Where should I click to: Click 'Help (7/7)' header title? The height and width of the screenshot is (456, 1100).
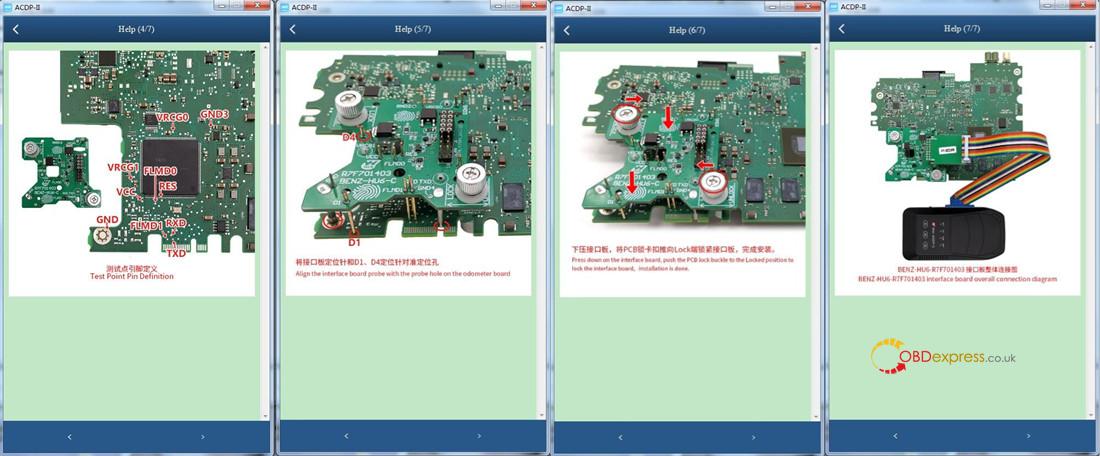click(x=962, y=29)
